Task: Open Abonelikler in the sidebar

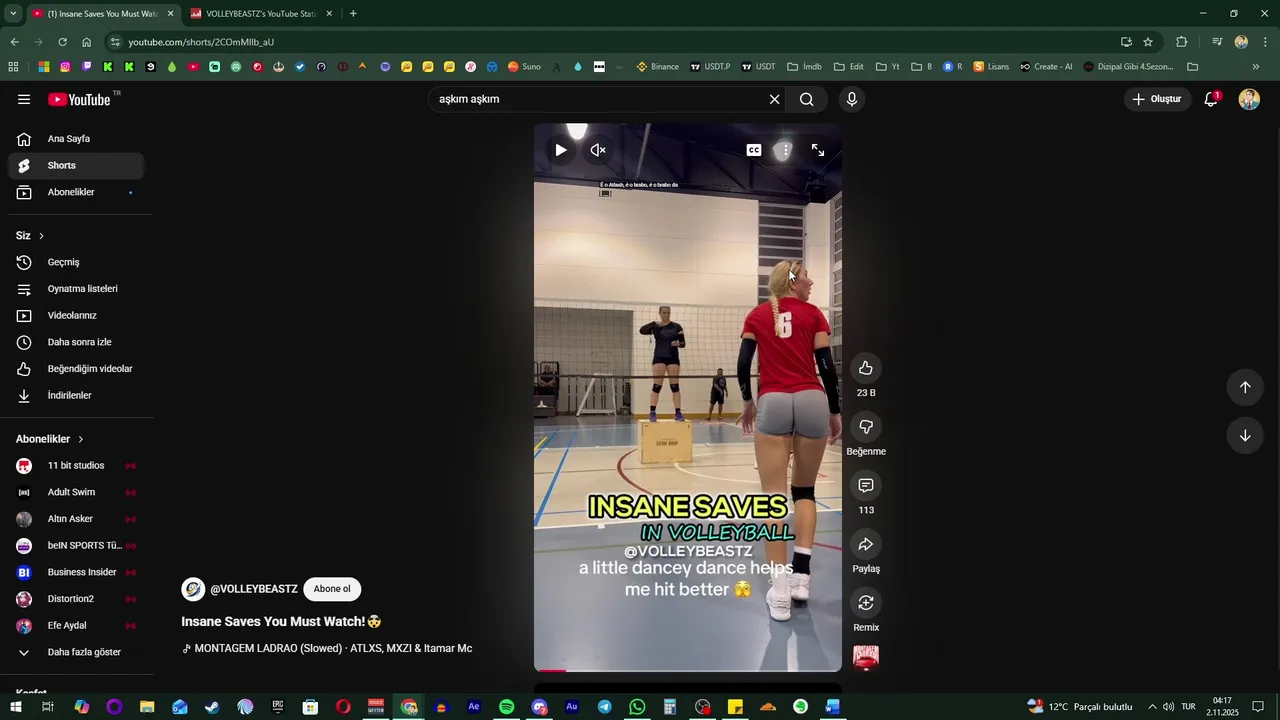Action: (77, 192)
